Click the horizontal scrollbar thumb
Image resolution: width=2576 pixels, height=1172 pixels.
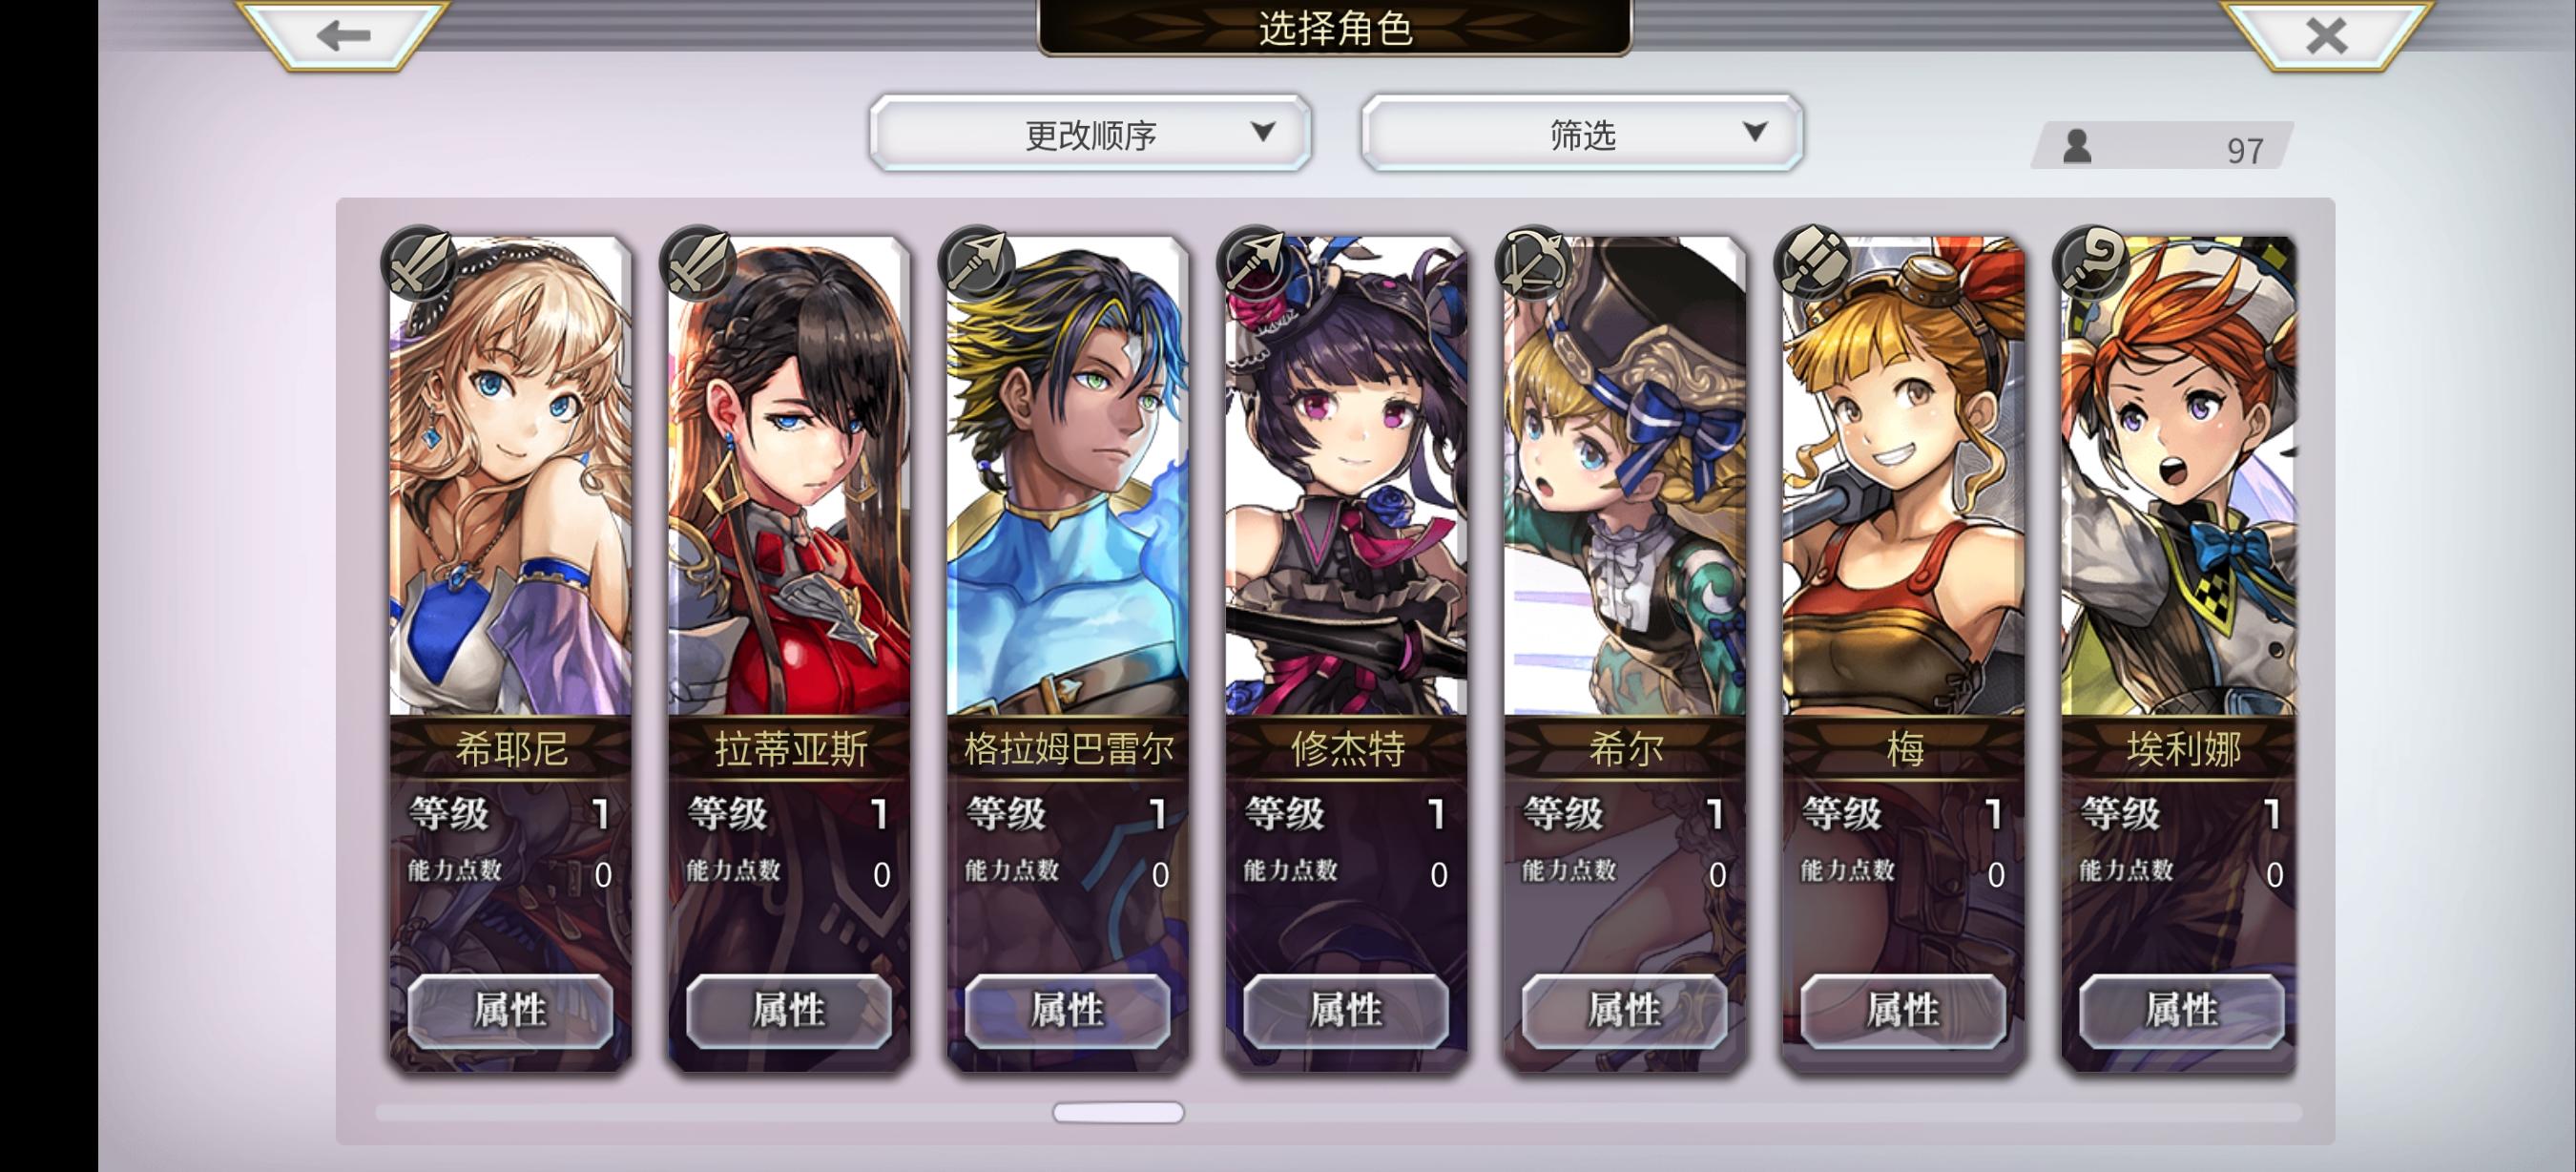(1118, 1112)
